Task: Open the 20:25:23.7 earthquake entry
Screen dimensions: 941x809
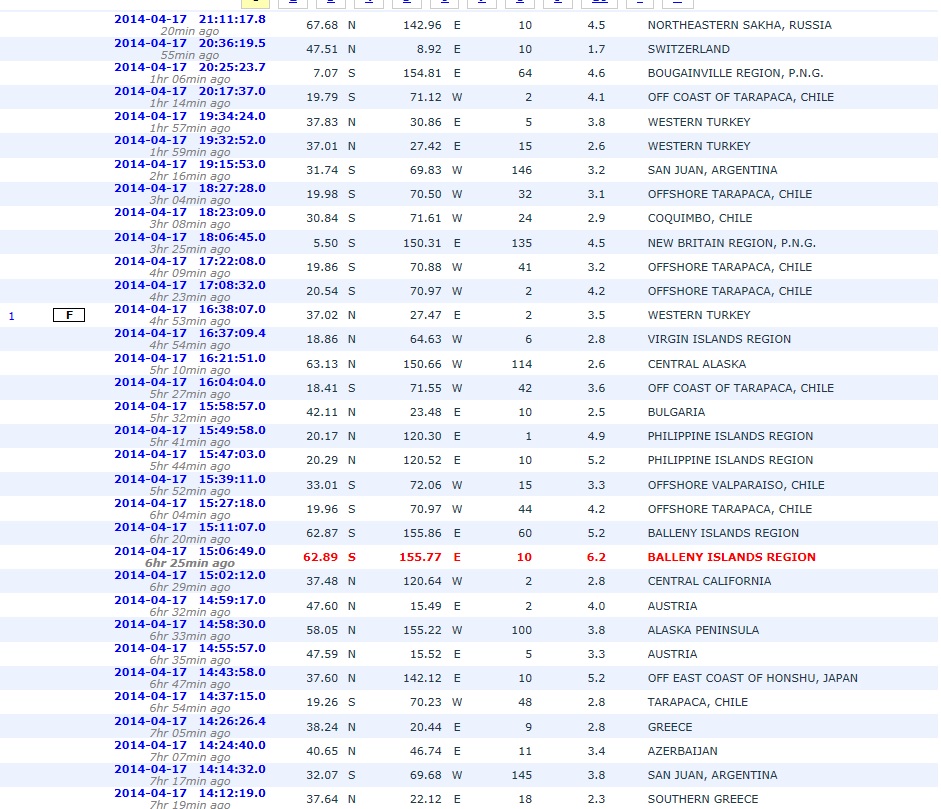Action: pos(190,67)
